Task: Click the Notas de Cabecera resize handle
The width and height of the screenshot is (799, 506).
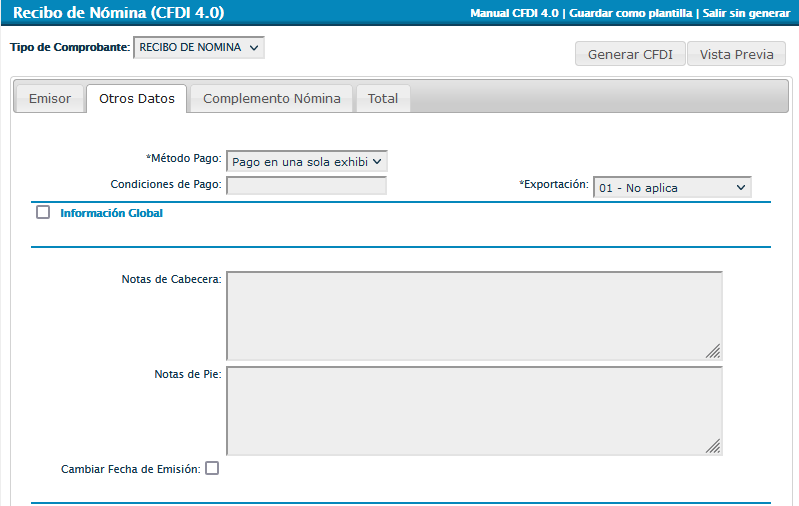Action: (713, 351)
